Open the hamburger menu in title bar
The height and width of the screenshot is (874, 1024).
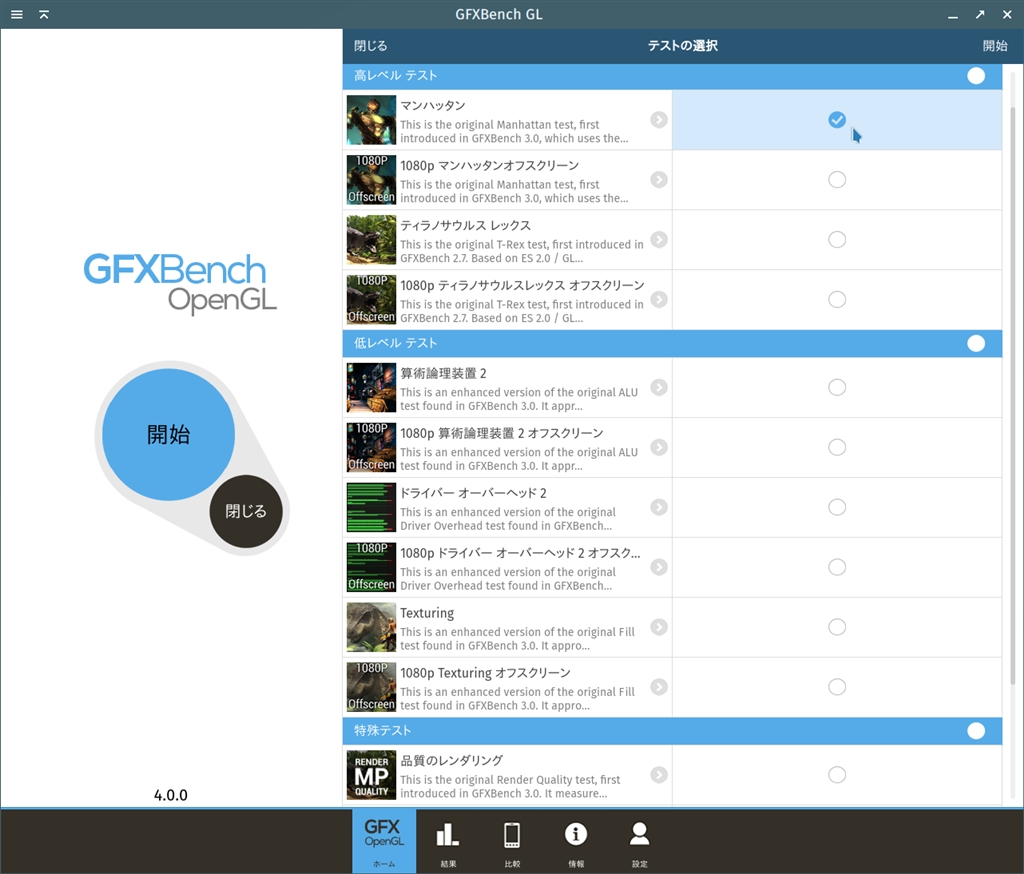tap(17, 14)
